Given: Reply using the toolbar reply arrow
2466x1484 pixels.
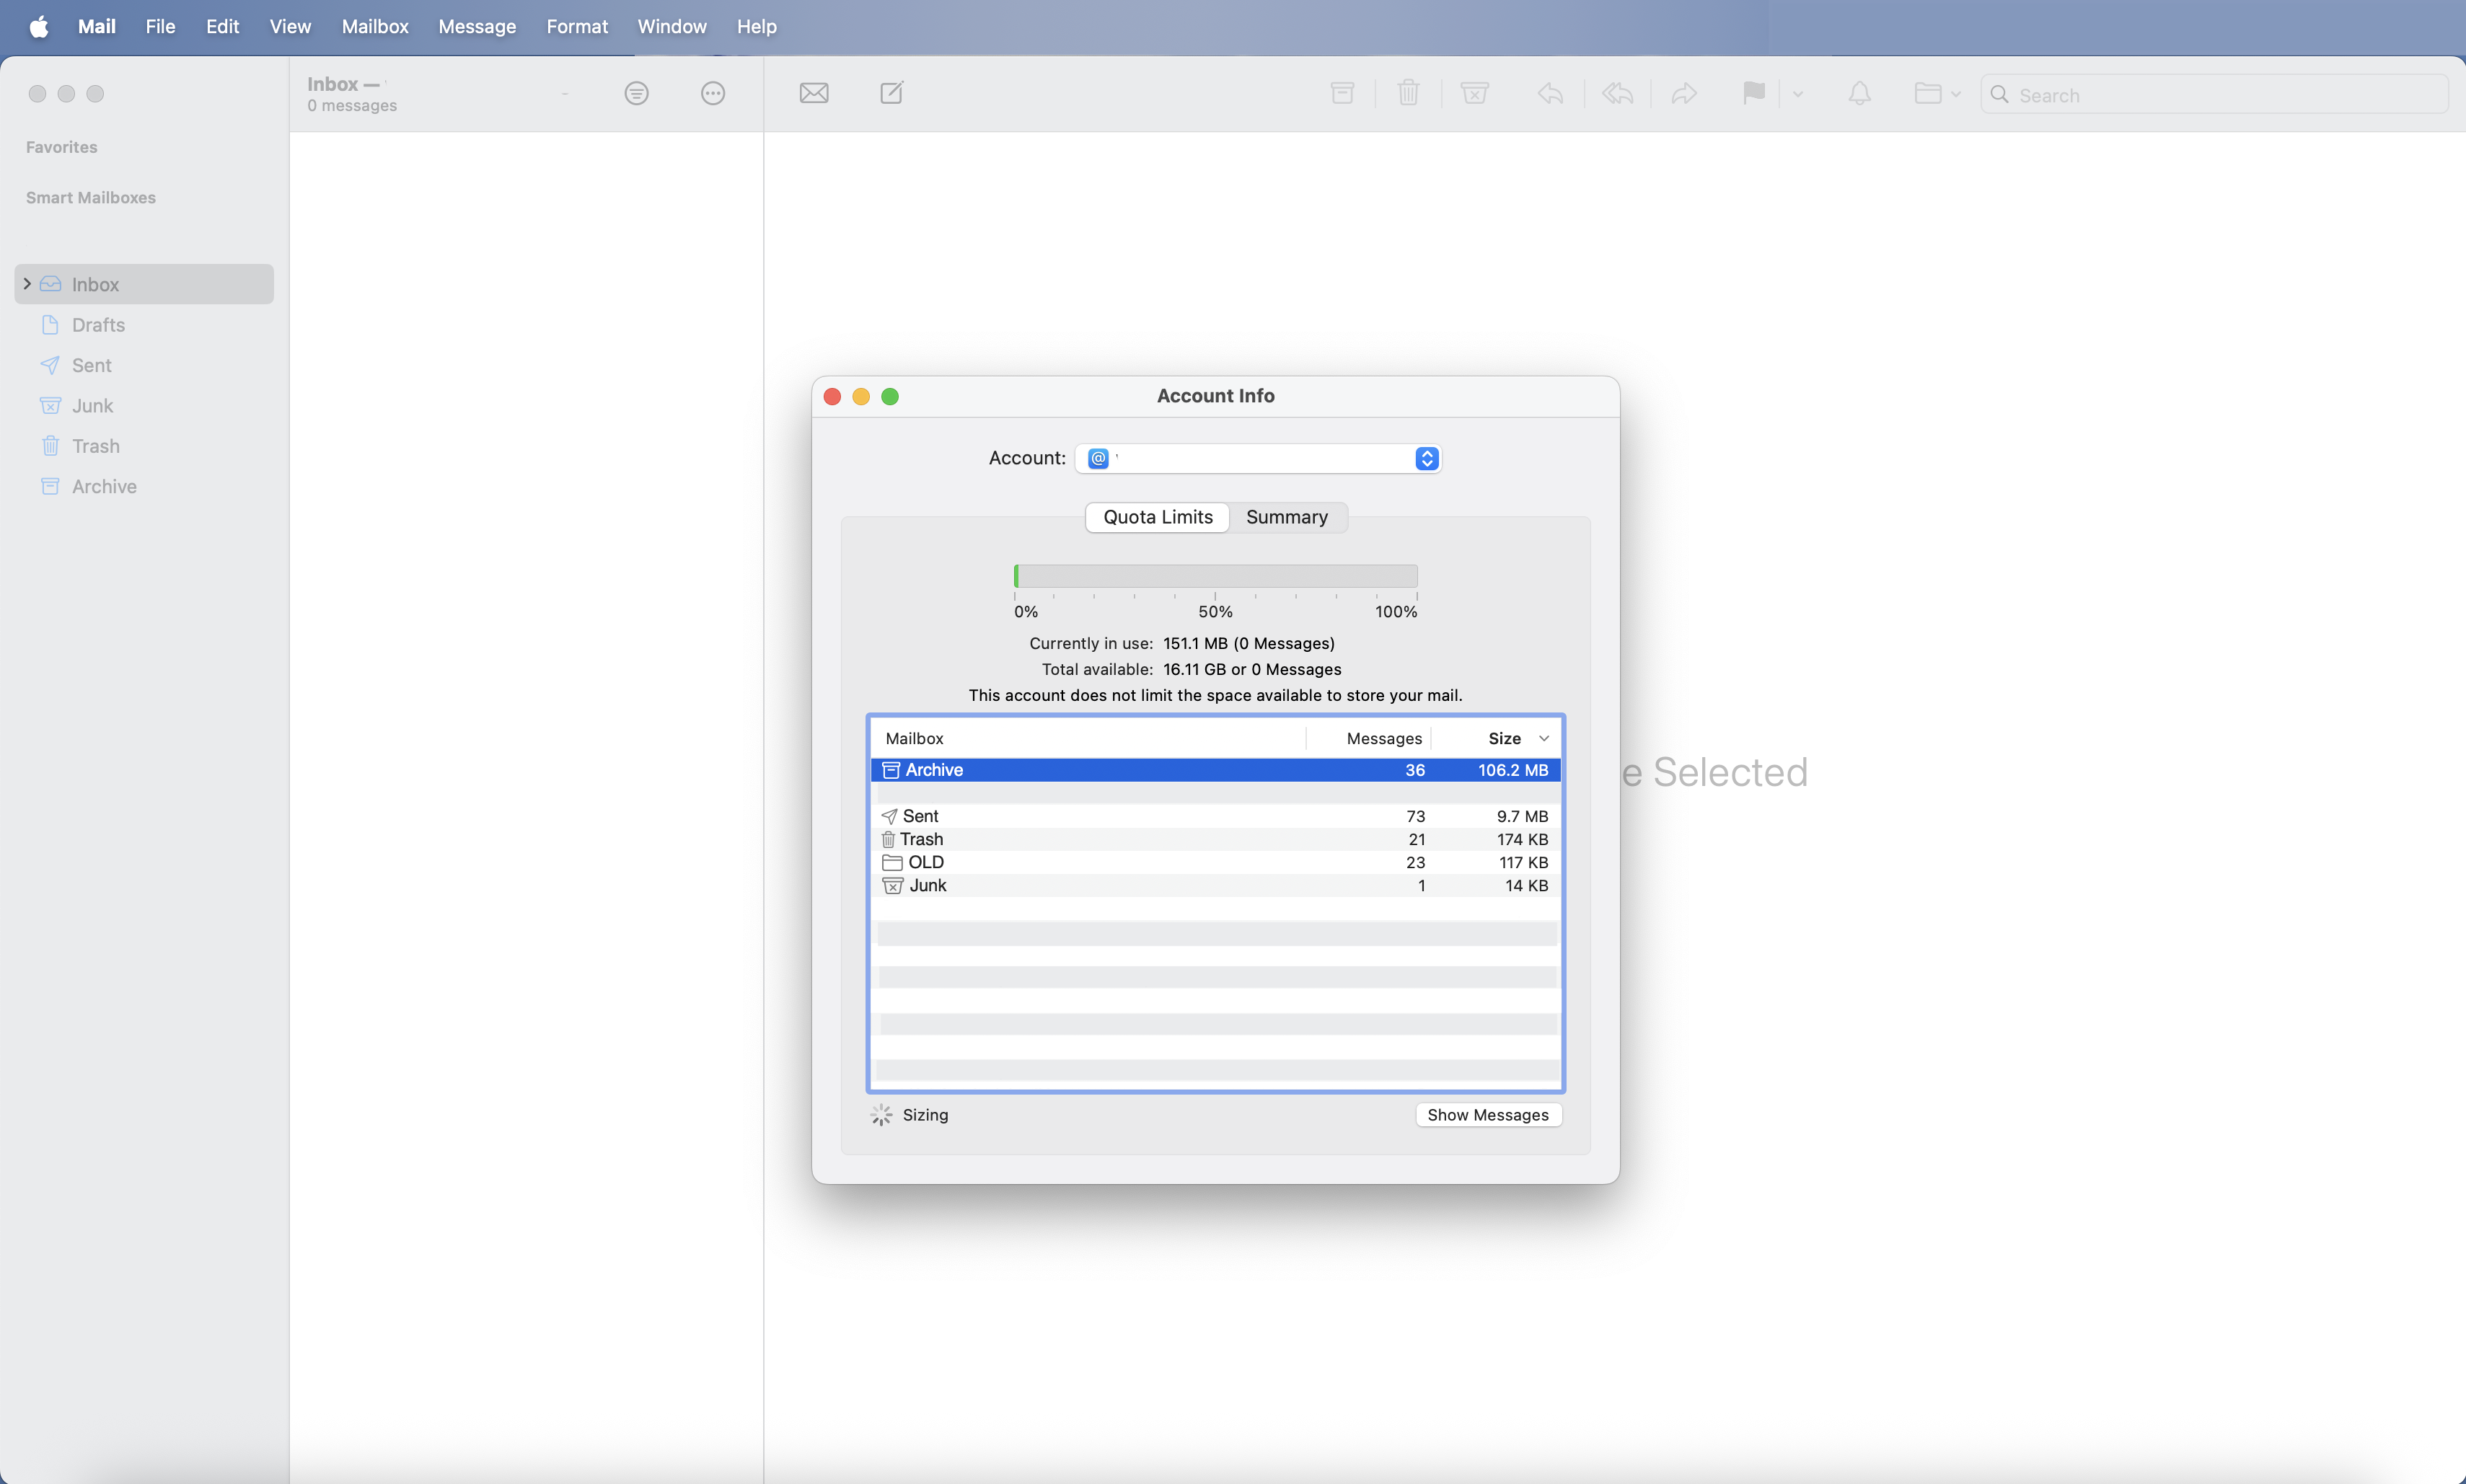Looking at the screenshot, I should point(1550,93).
